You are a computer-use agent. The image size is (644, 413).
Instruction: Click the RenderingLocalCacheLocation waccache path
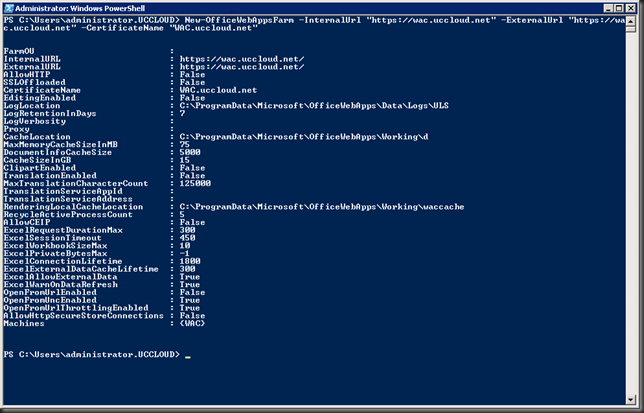point(322,207)
